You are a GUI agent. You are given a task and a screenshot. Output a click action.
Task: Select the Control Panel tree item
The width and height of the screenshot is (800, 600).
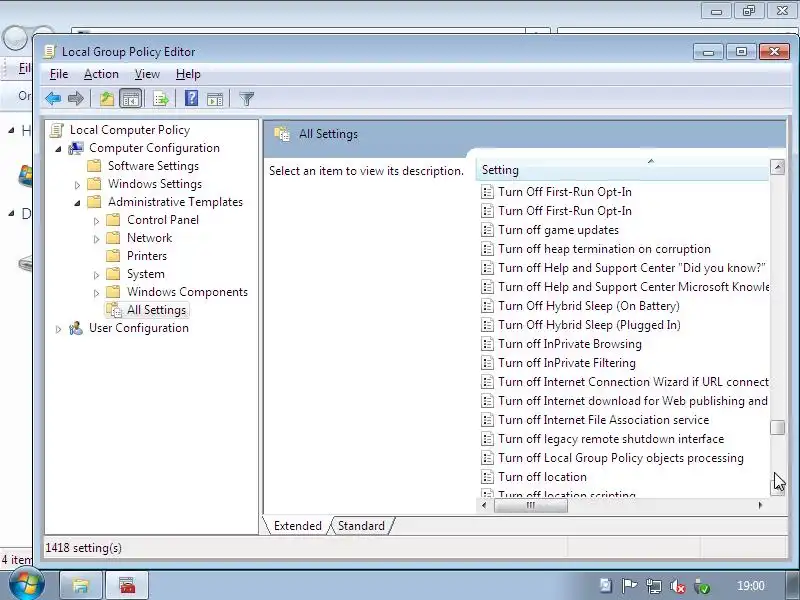pyautogui.click(x=163, y=220)
